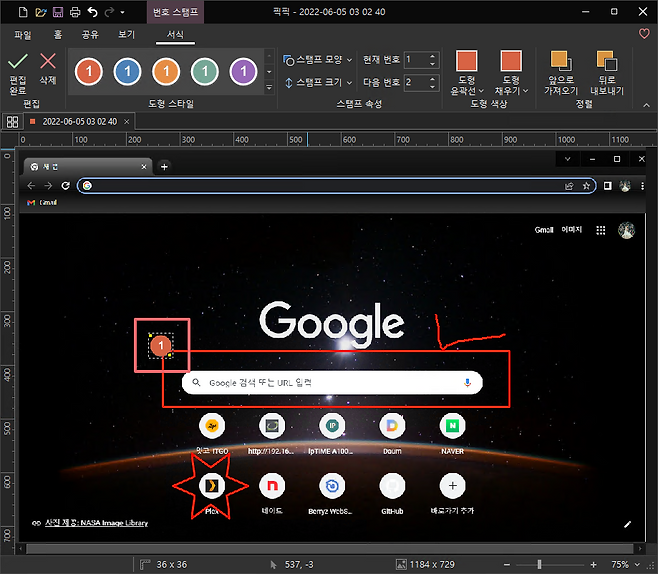
Task: Click the horizontal canvas scrollbar
Action: 329,548
